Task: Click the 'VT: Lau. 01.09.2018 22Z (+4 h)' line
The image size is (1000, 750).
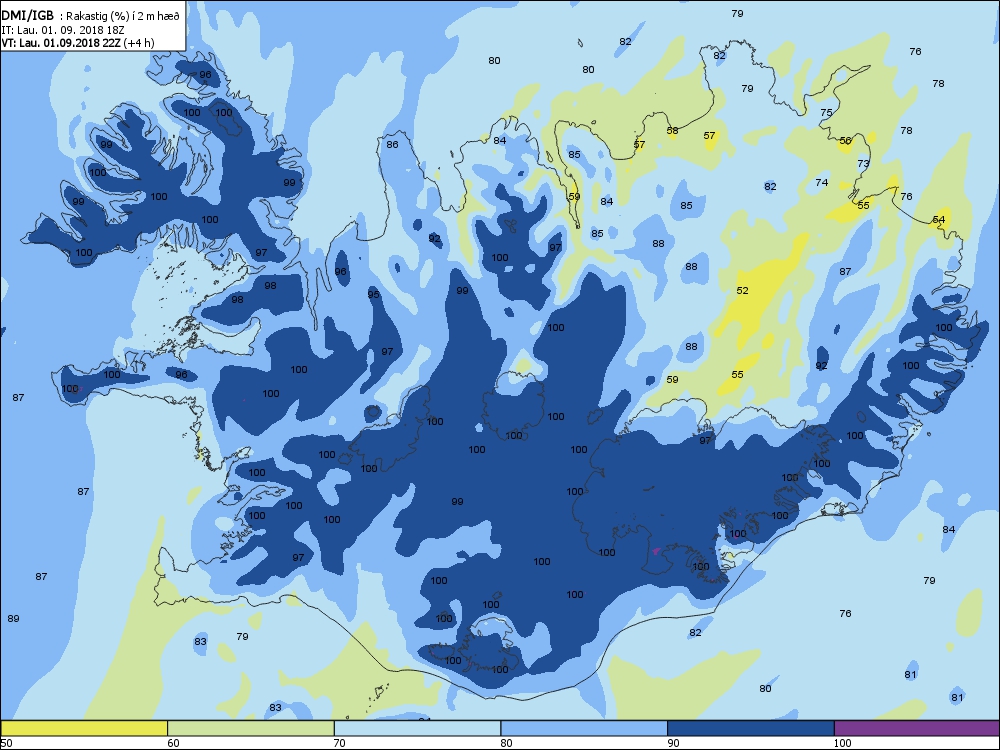Action: pyautogui.click(x=77, y=43)
